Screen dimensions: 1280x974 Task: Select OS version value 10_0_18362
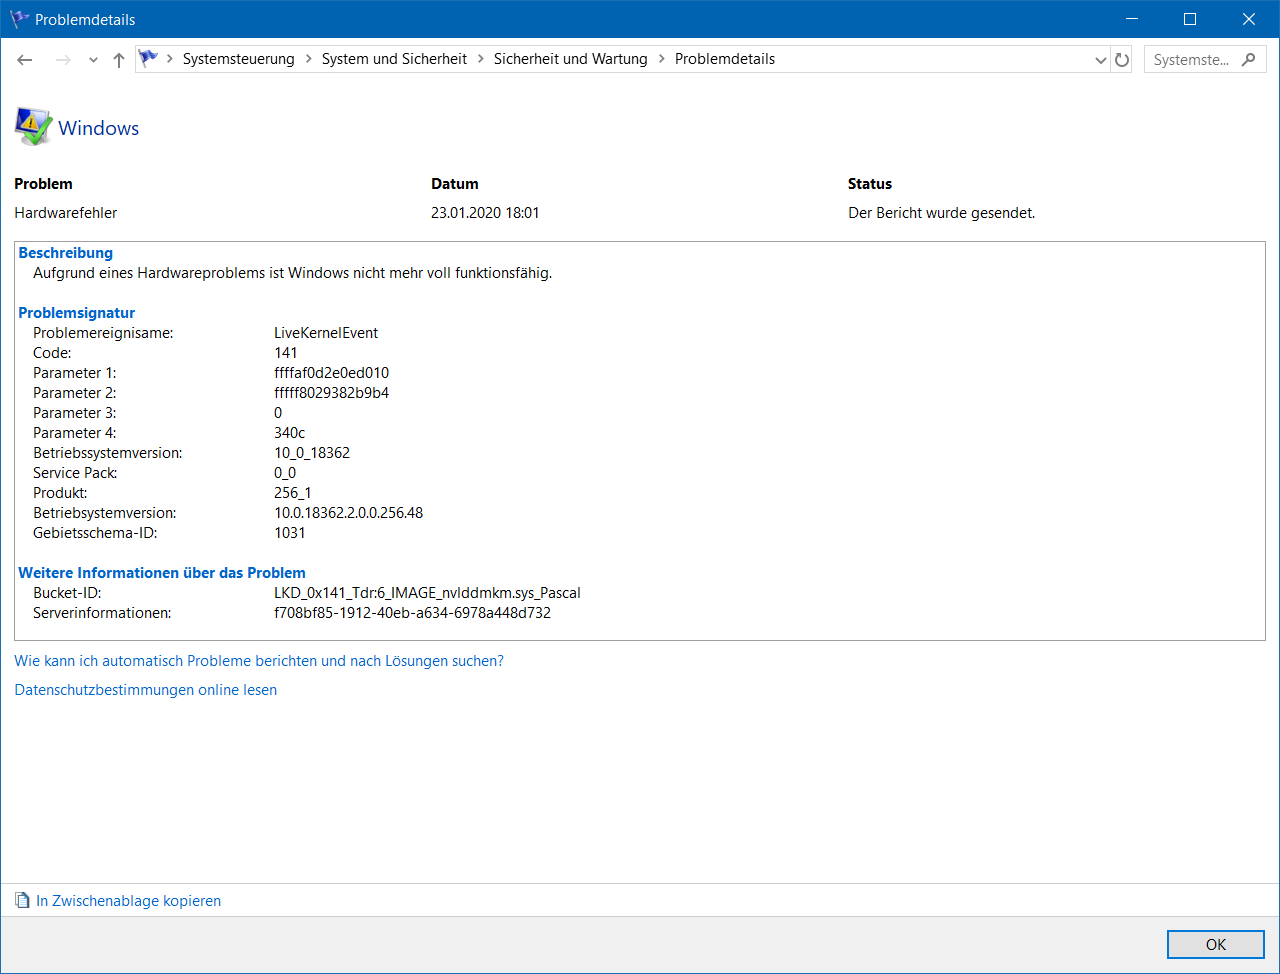coord(312,453)
